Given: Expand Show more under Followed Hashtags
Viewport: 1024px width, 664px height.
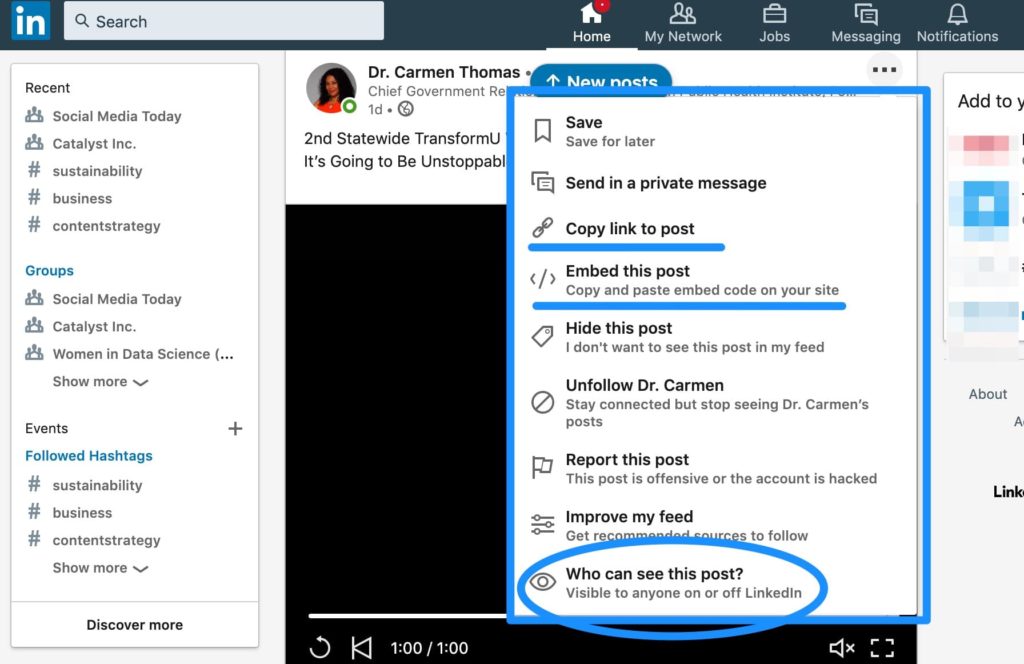Looking at the screenshot, I should pos(100,568).
